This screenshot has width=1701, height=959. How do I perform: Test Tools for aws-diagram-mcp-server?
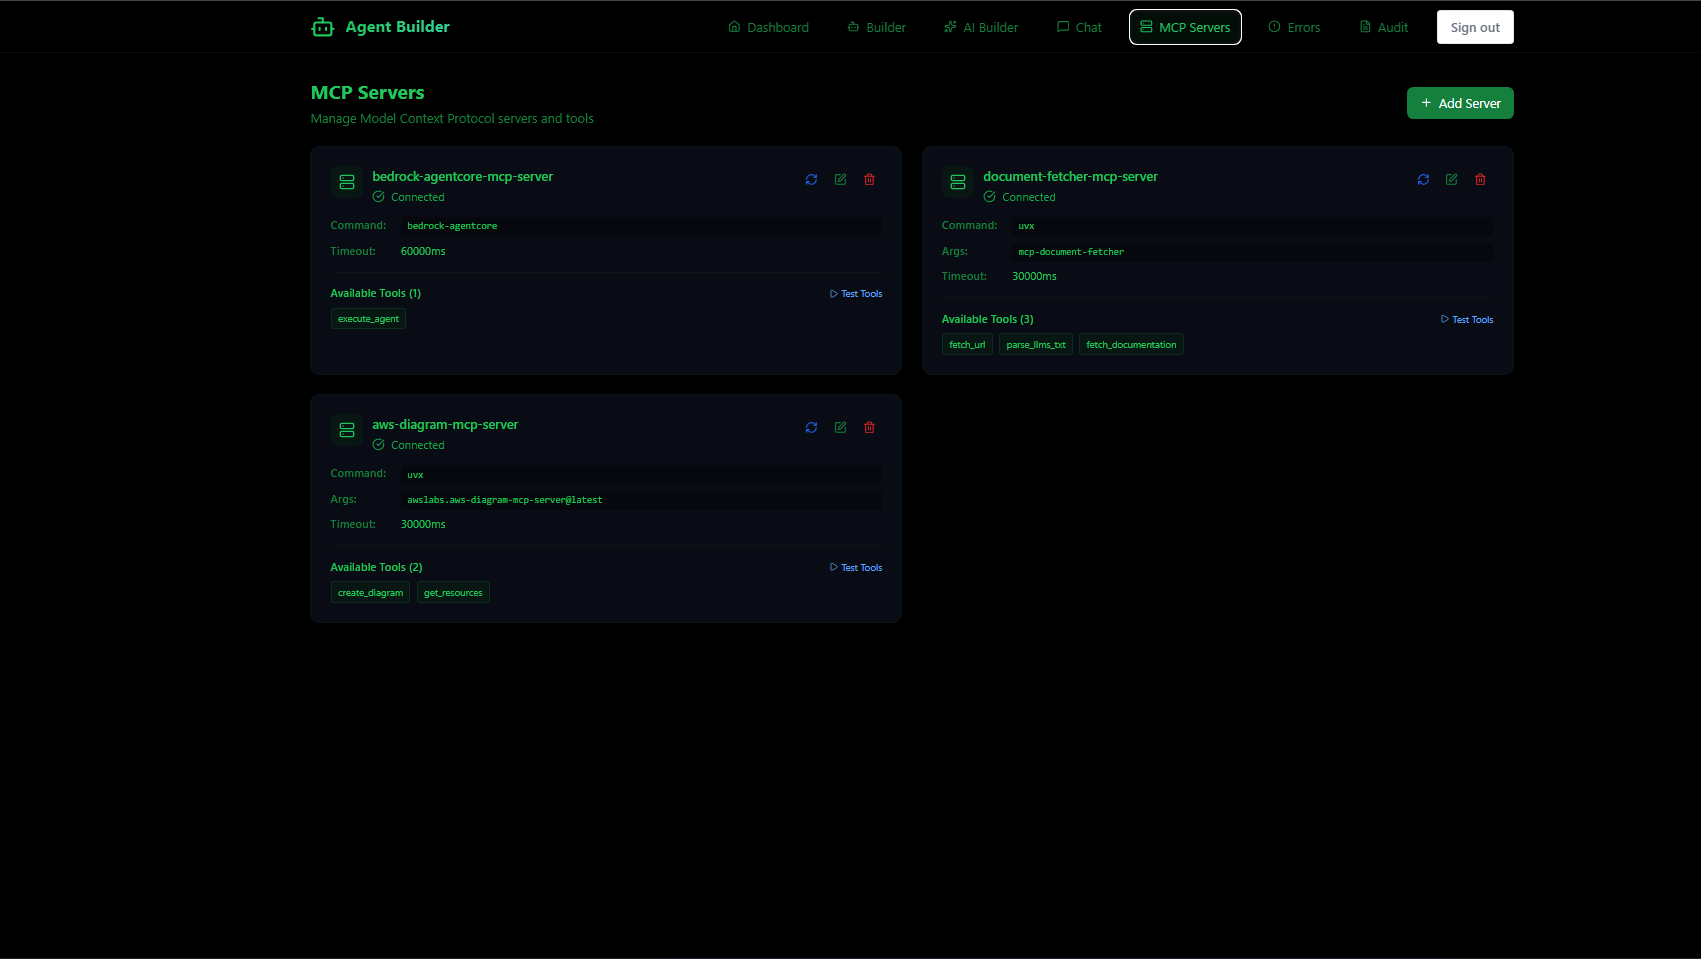[x=856, y=568]
